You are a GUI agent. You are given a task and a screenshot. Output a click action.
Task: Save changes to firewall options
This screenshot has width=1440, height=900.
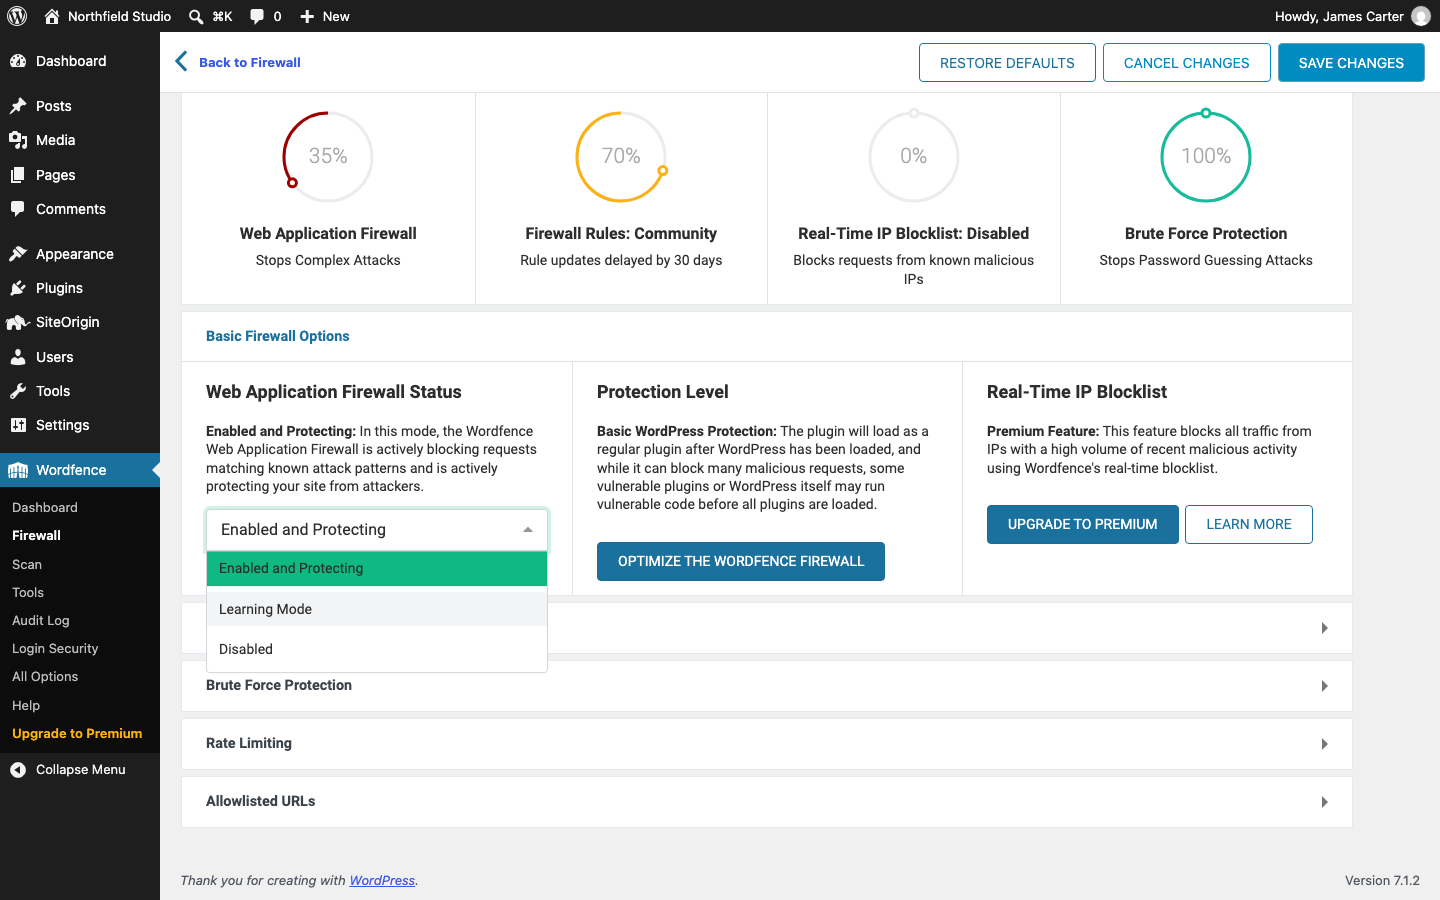click(x=1351, y=63)
